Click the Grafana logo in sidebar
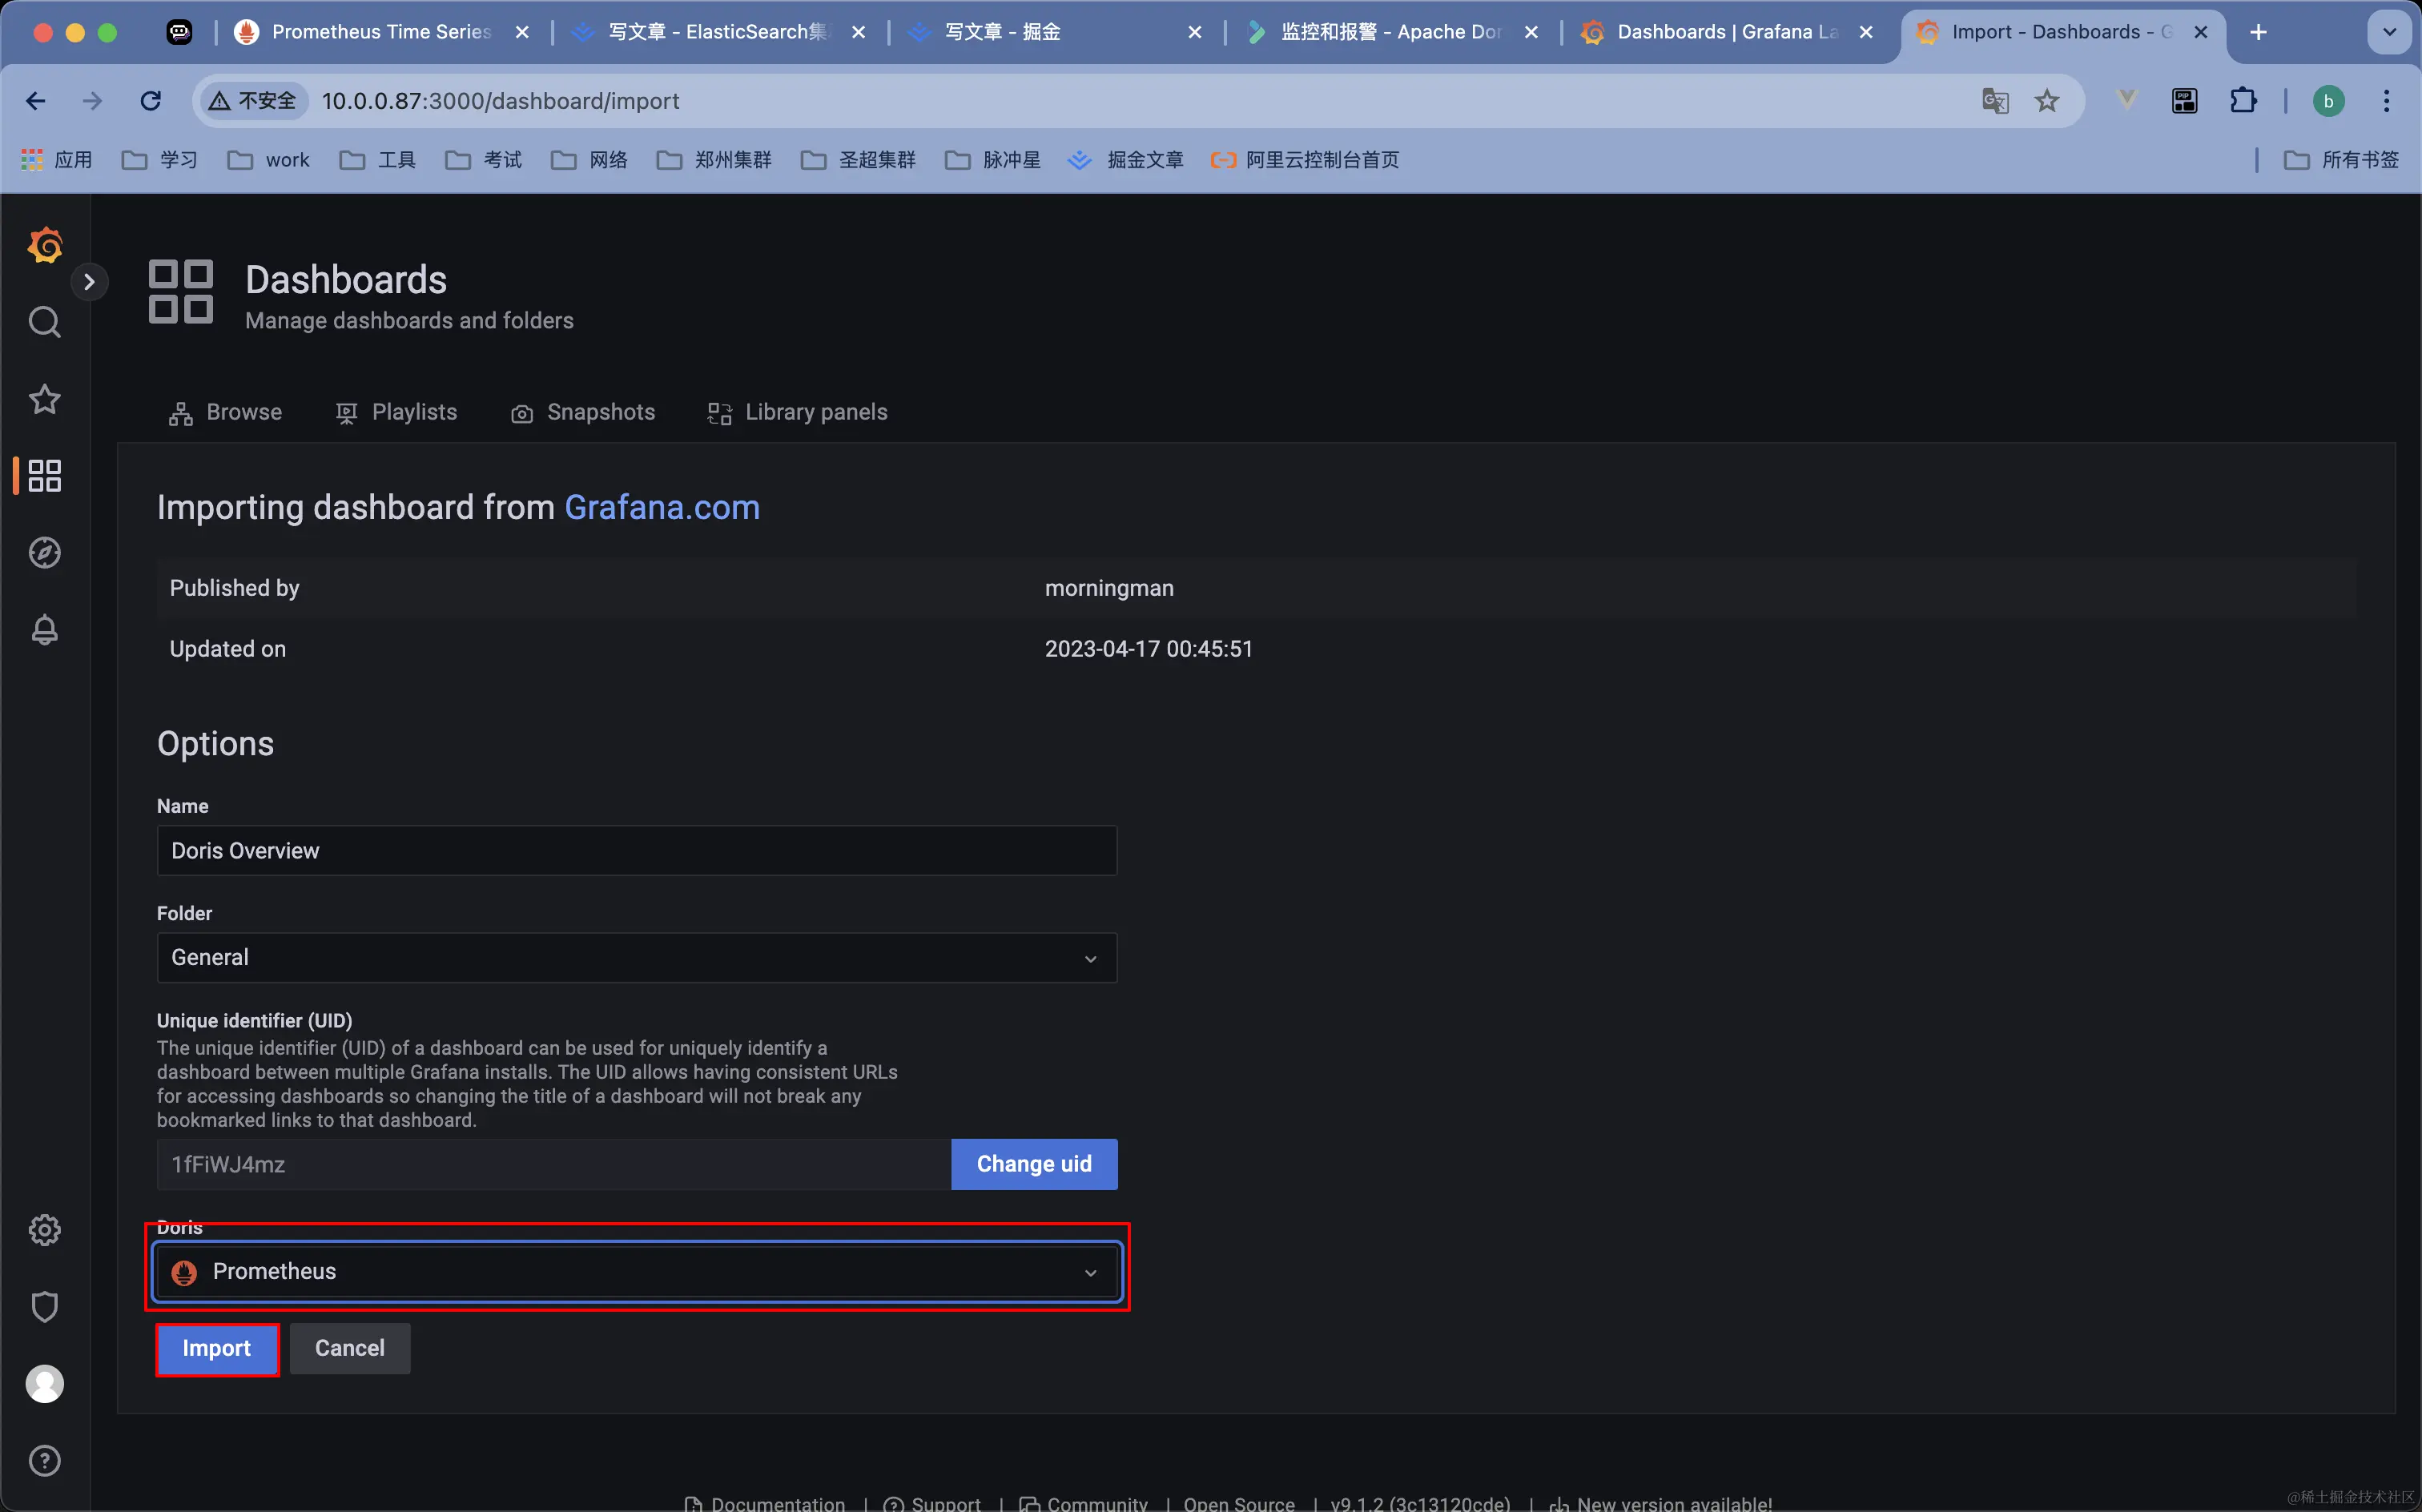 click(45, 245)
